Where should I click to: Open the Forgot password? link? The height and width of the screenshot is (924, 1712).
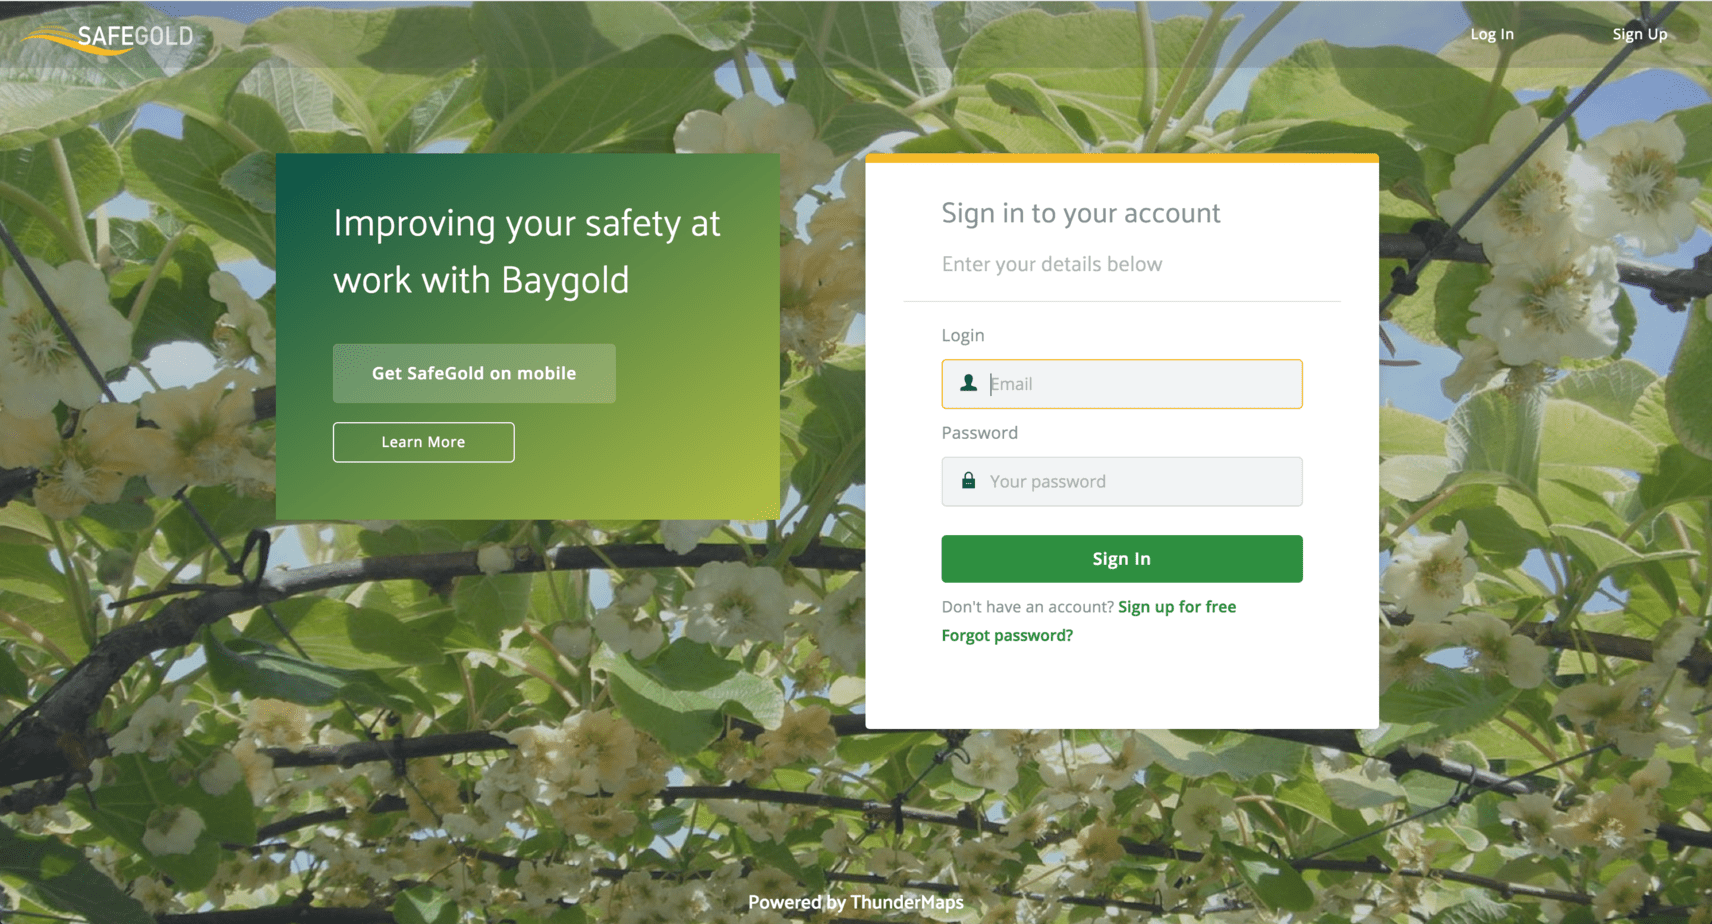pyautogui.click(x=1007, y=635)
